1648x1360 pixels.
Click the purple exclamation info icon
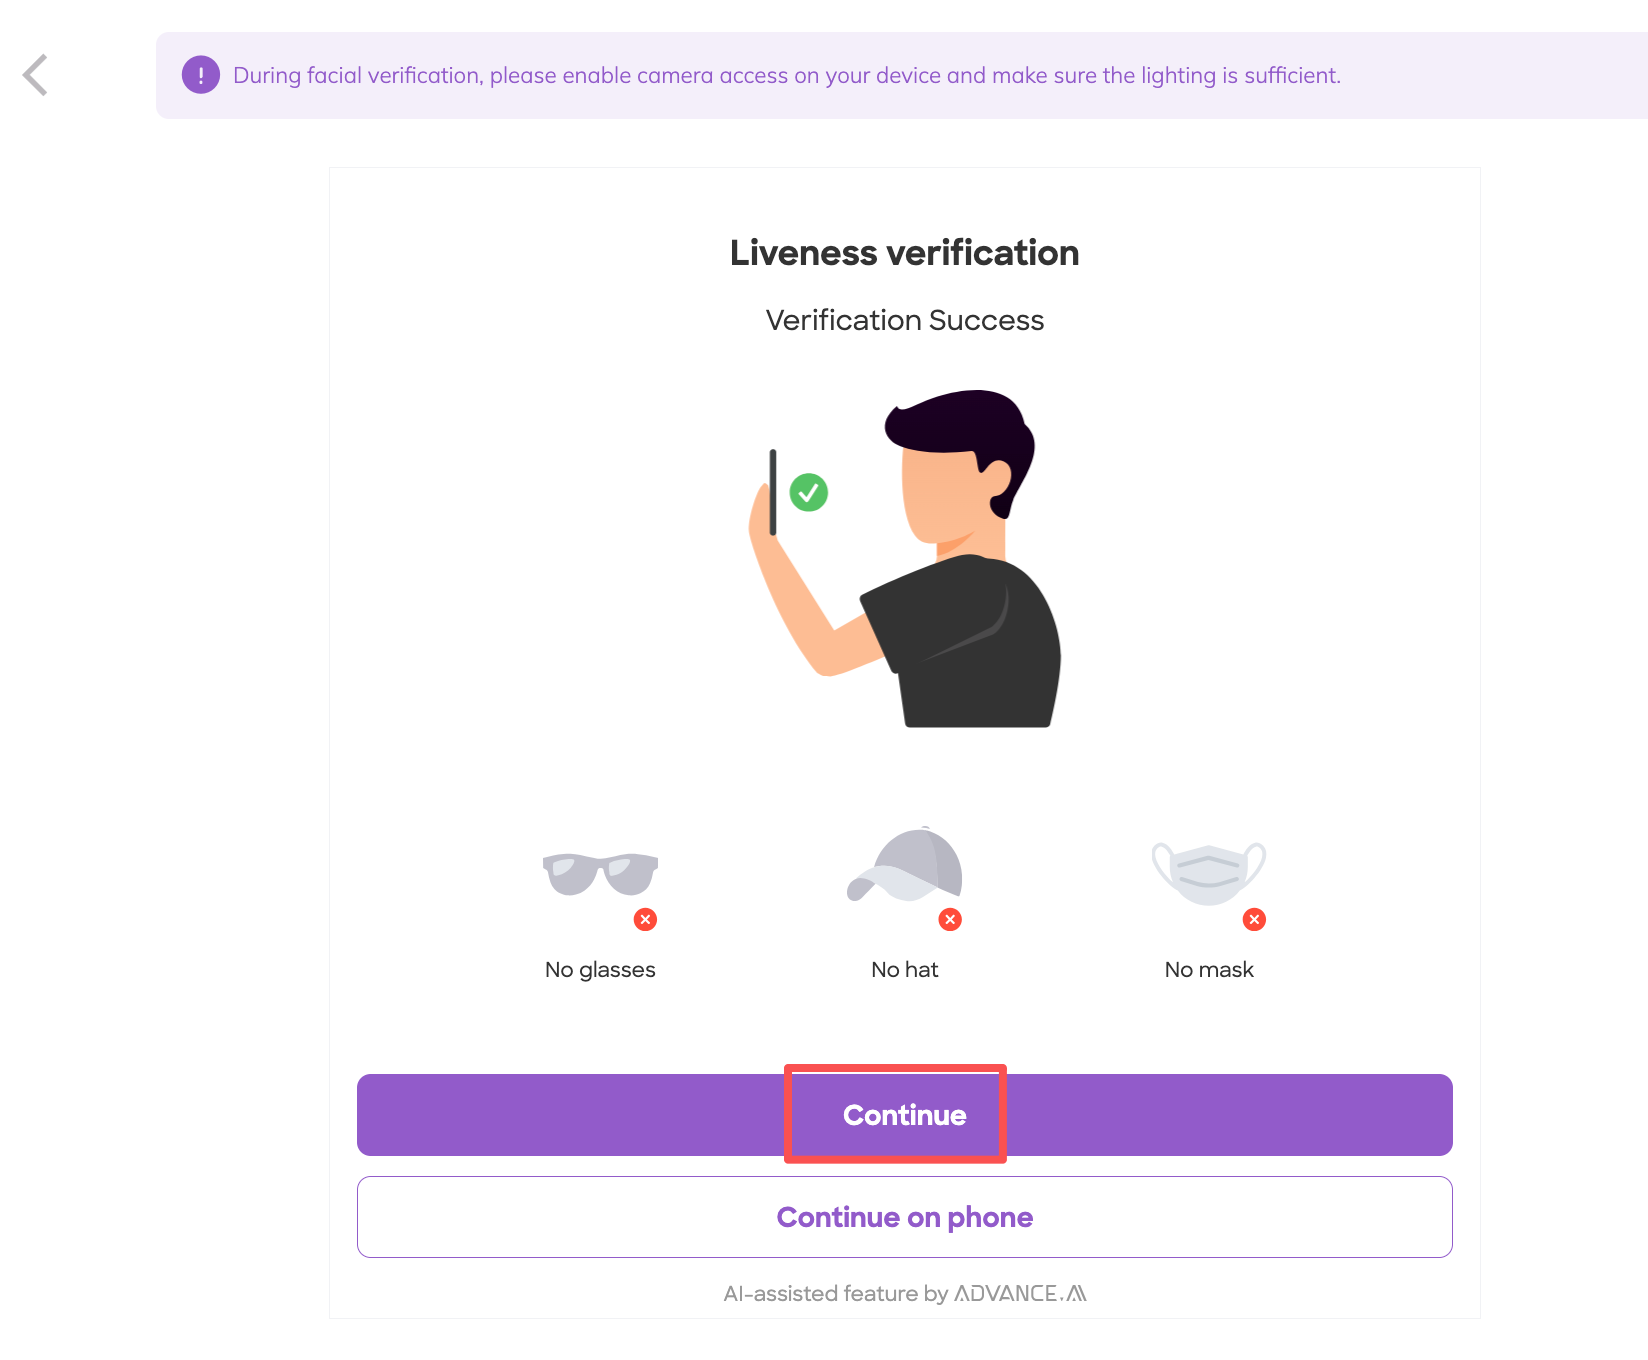201,75
